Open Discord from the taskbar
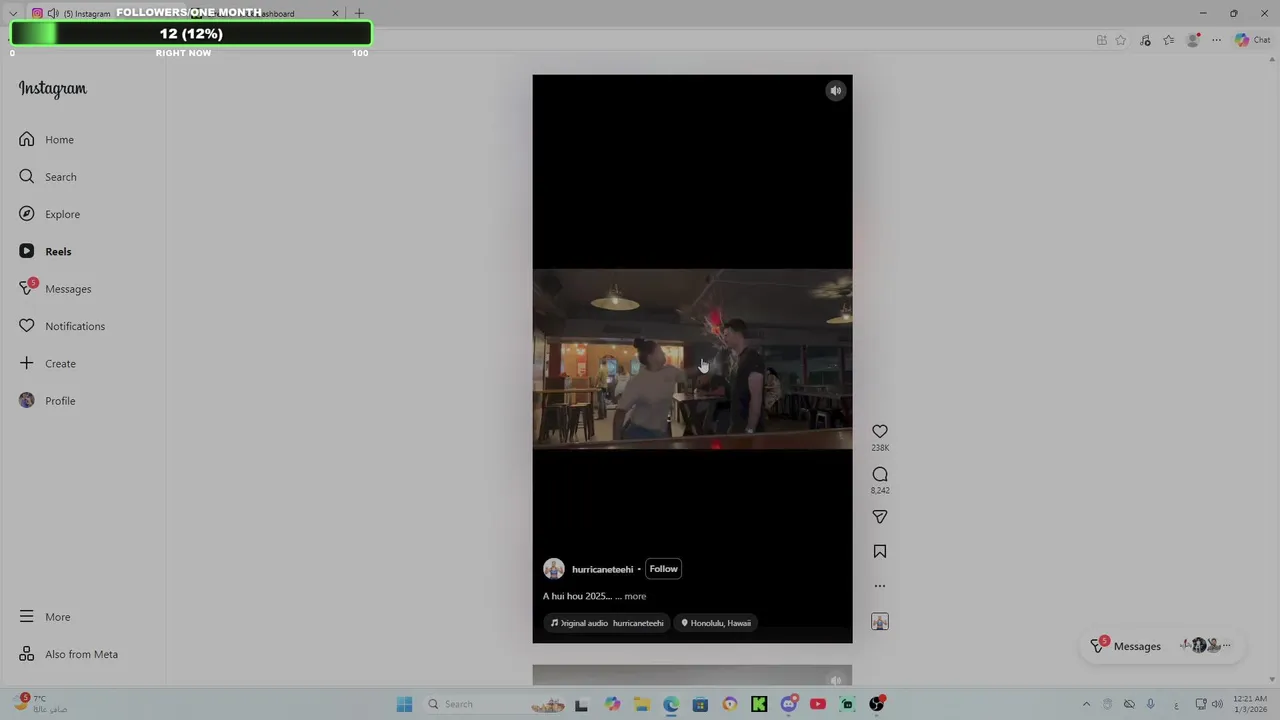 pyautogui.click(x=789, y=704)
